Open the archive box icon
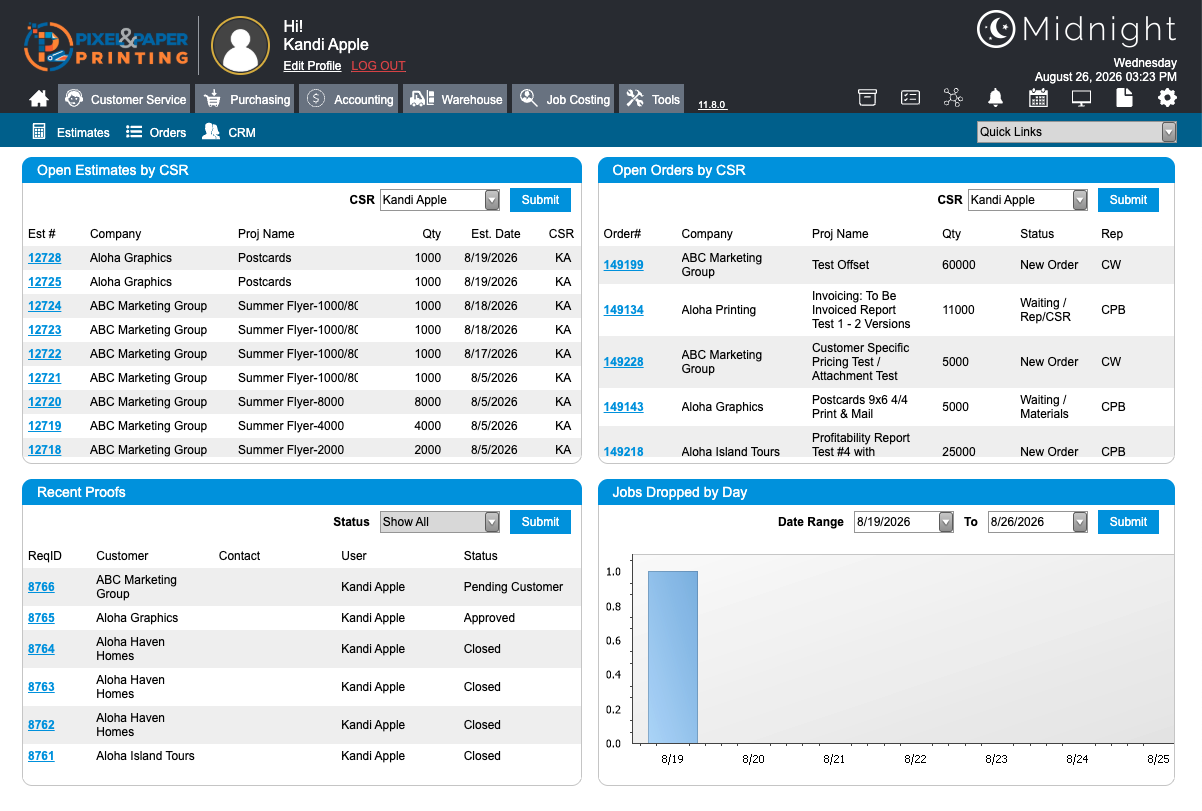This screenshot has width=1202, height=811. (x=867, y=97)
